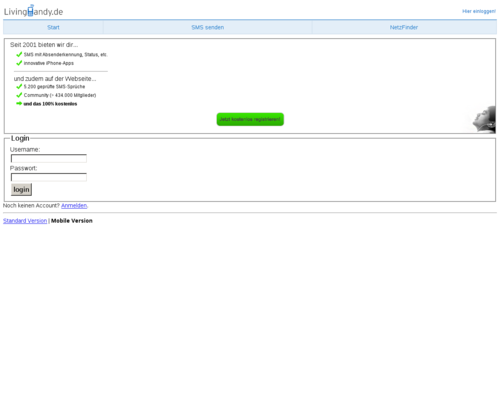
Task: Open the SMS senden tab
Action: 208,27
